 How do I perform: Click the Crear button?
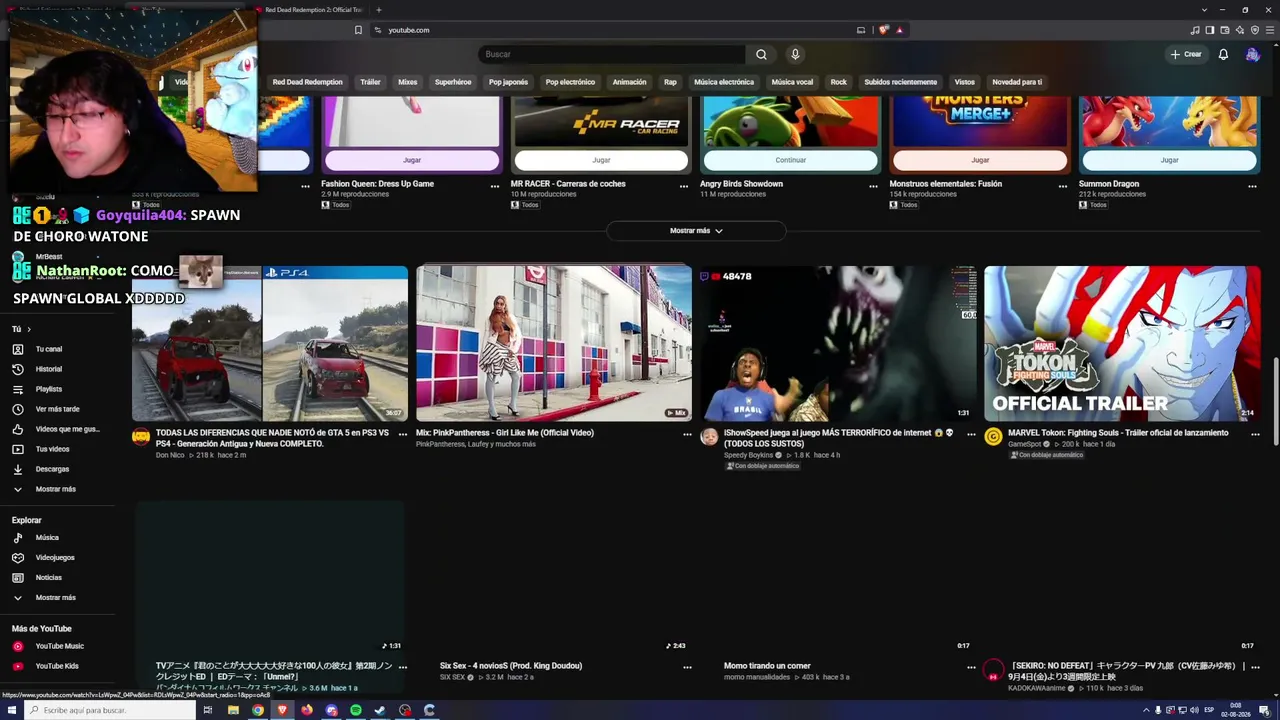click(1186, 54)
